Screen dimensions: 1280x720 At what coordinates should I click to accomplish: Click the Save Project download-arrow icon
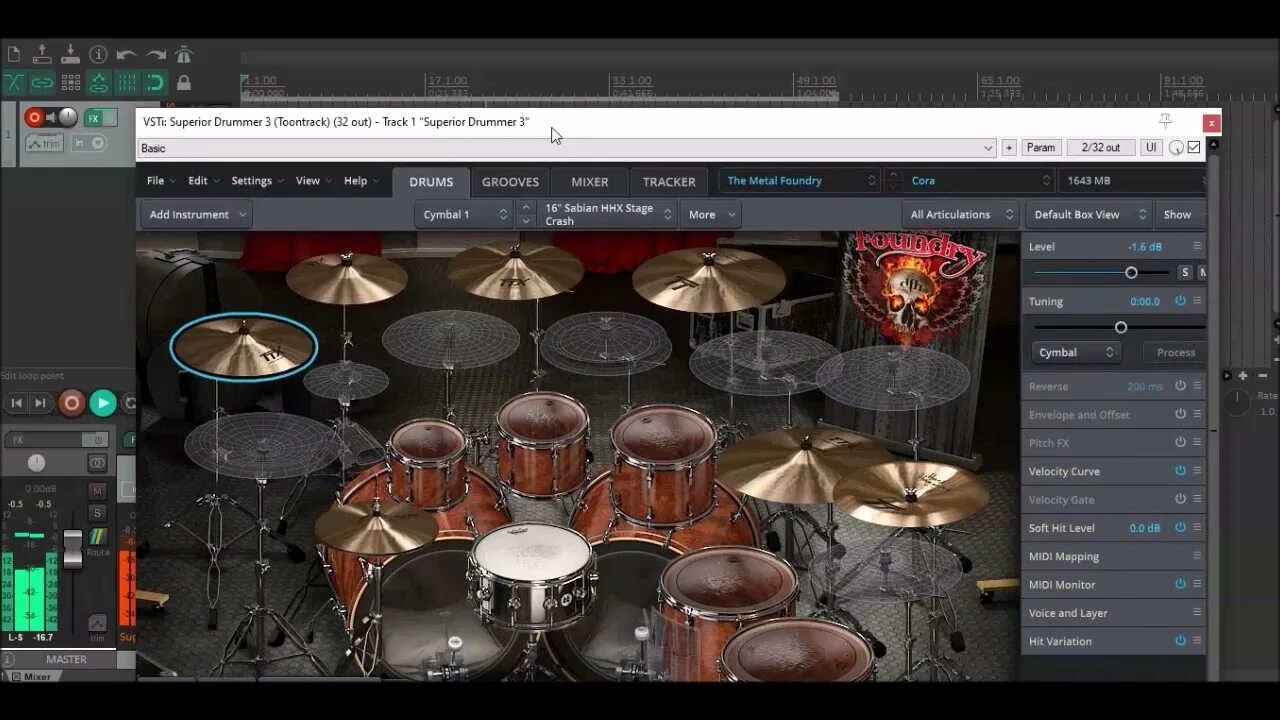[x=70, y=54]
